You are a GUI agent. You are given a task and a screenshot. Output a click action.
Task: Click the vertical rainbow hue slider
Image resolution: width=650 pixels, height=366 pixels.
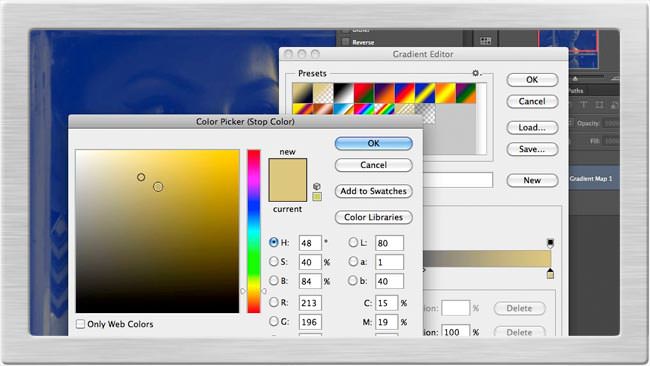pyautogui.click(x=254, y=231)
